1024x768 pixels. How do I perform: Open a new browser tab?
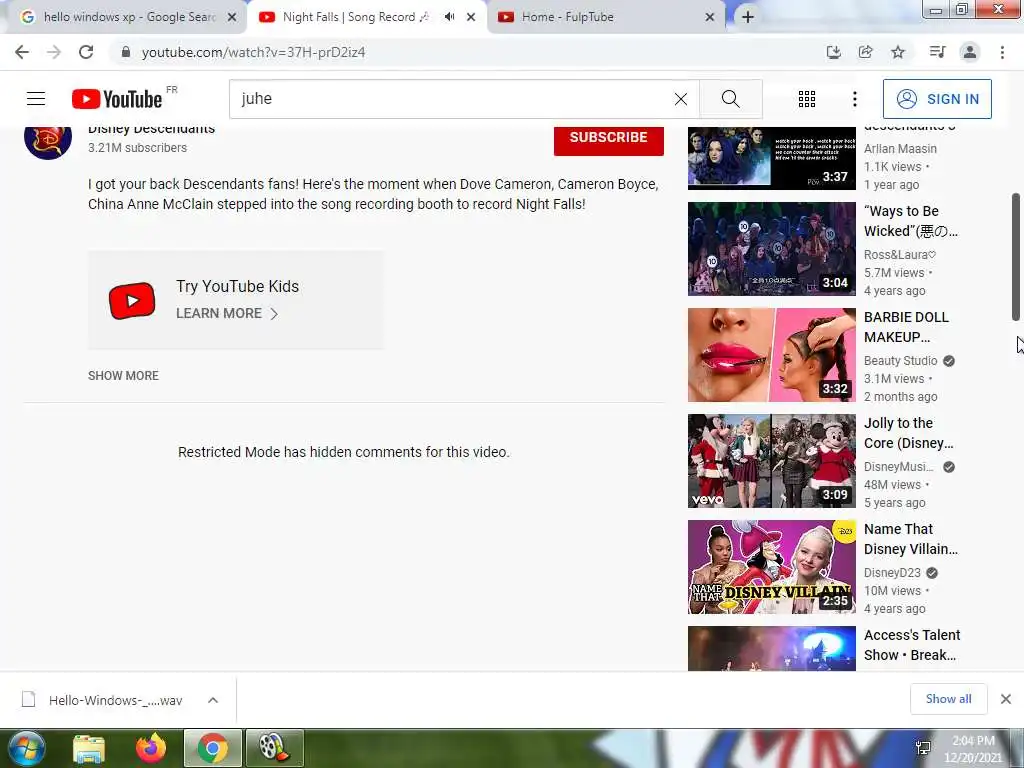click(748, 17)
